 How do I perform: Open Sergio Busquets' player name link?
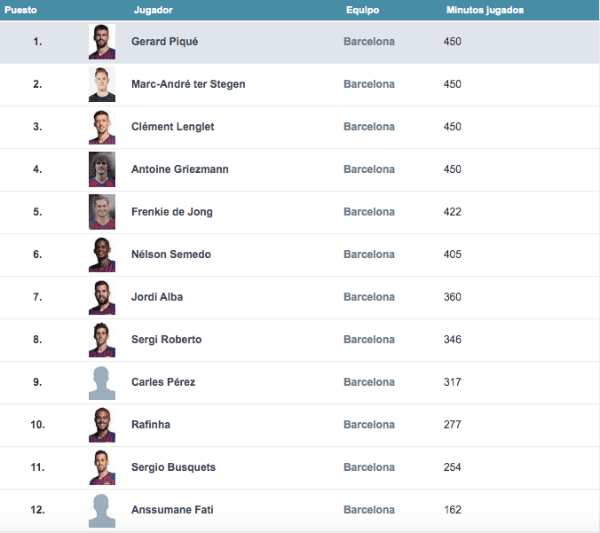click(173, 467)
